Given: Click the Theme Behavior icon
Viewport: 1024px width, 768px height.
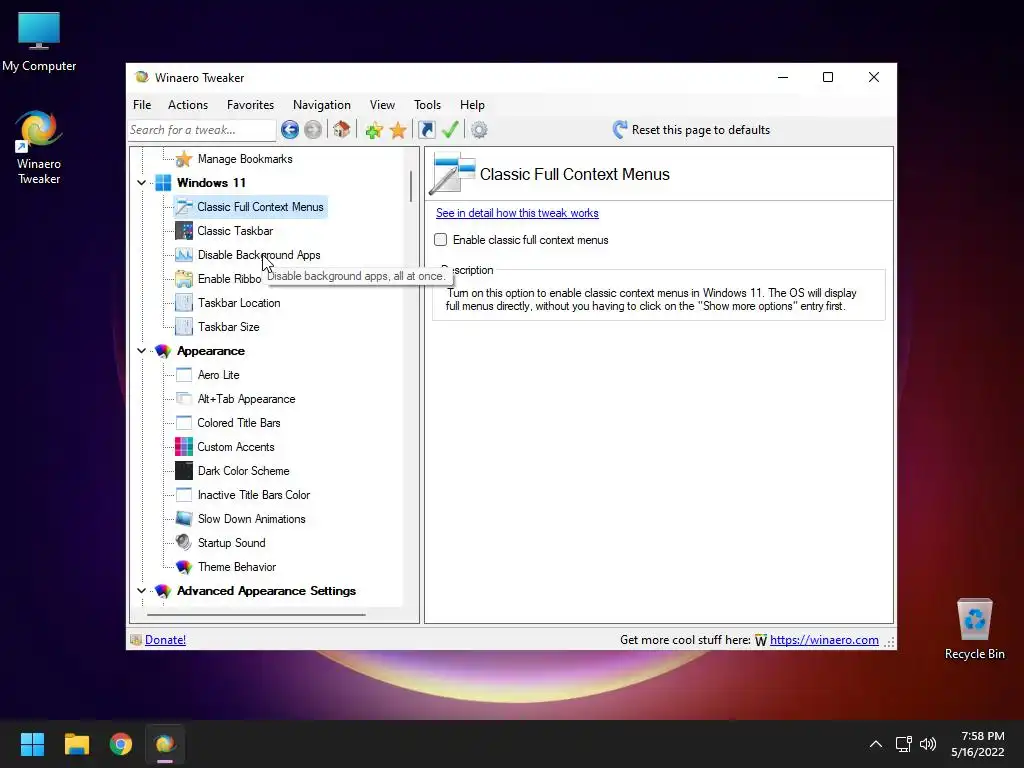Looking at the screenshot, I should pos(184,567).
